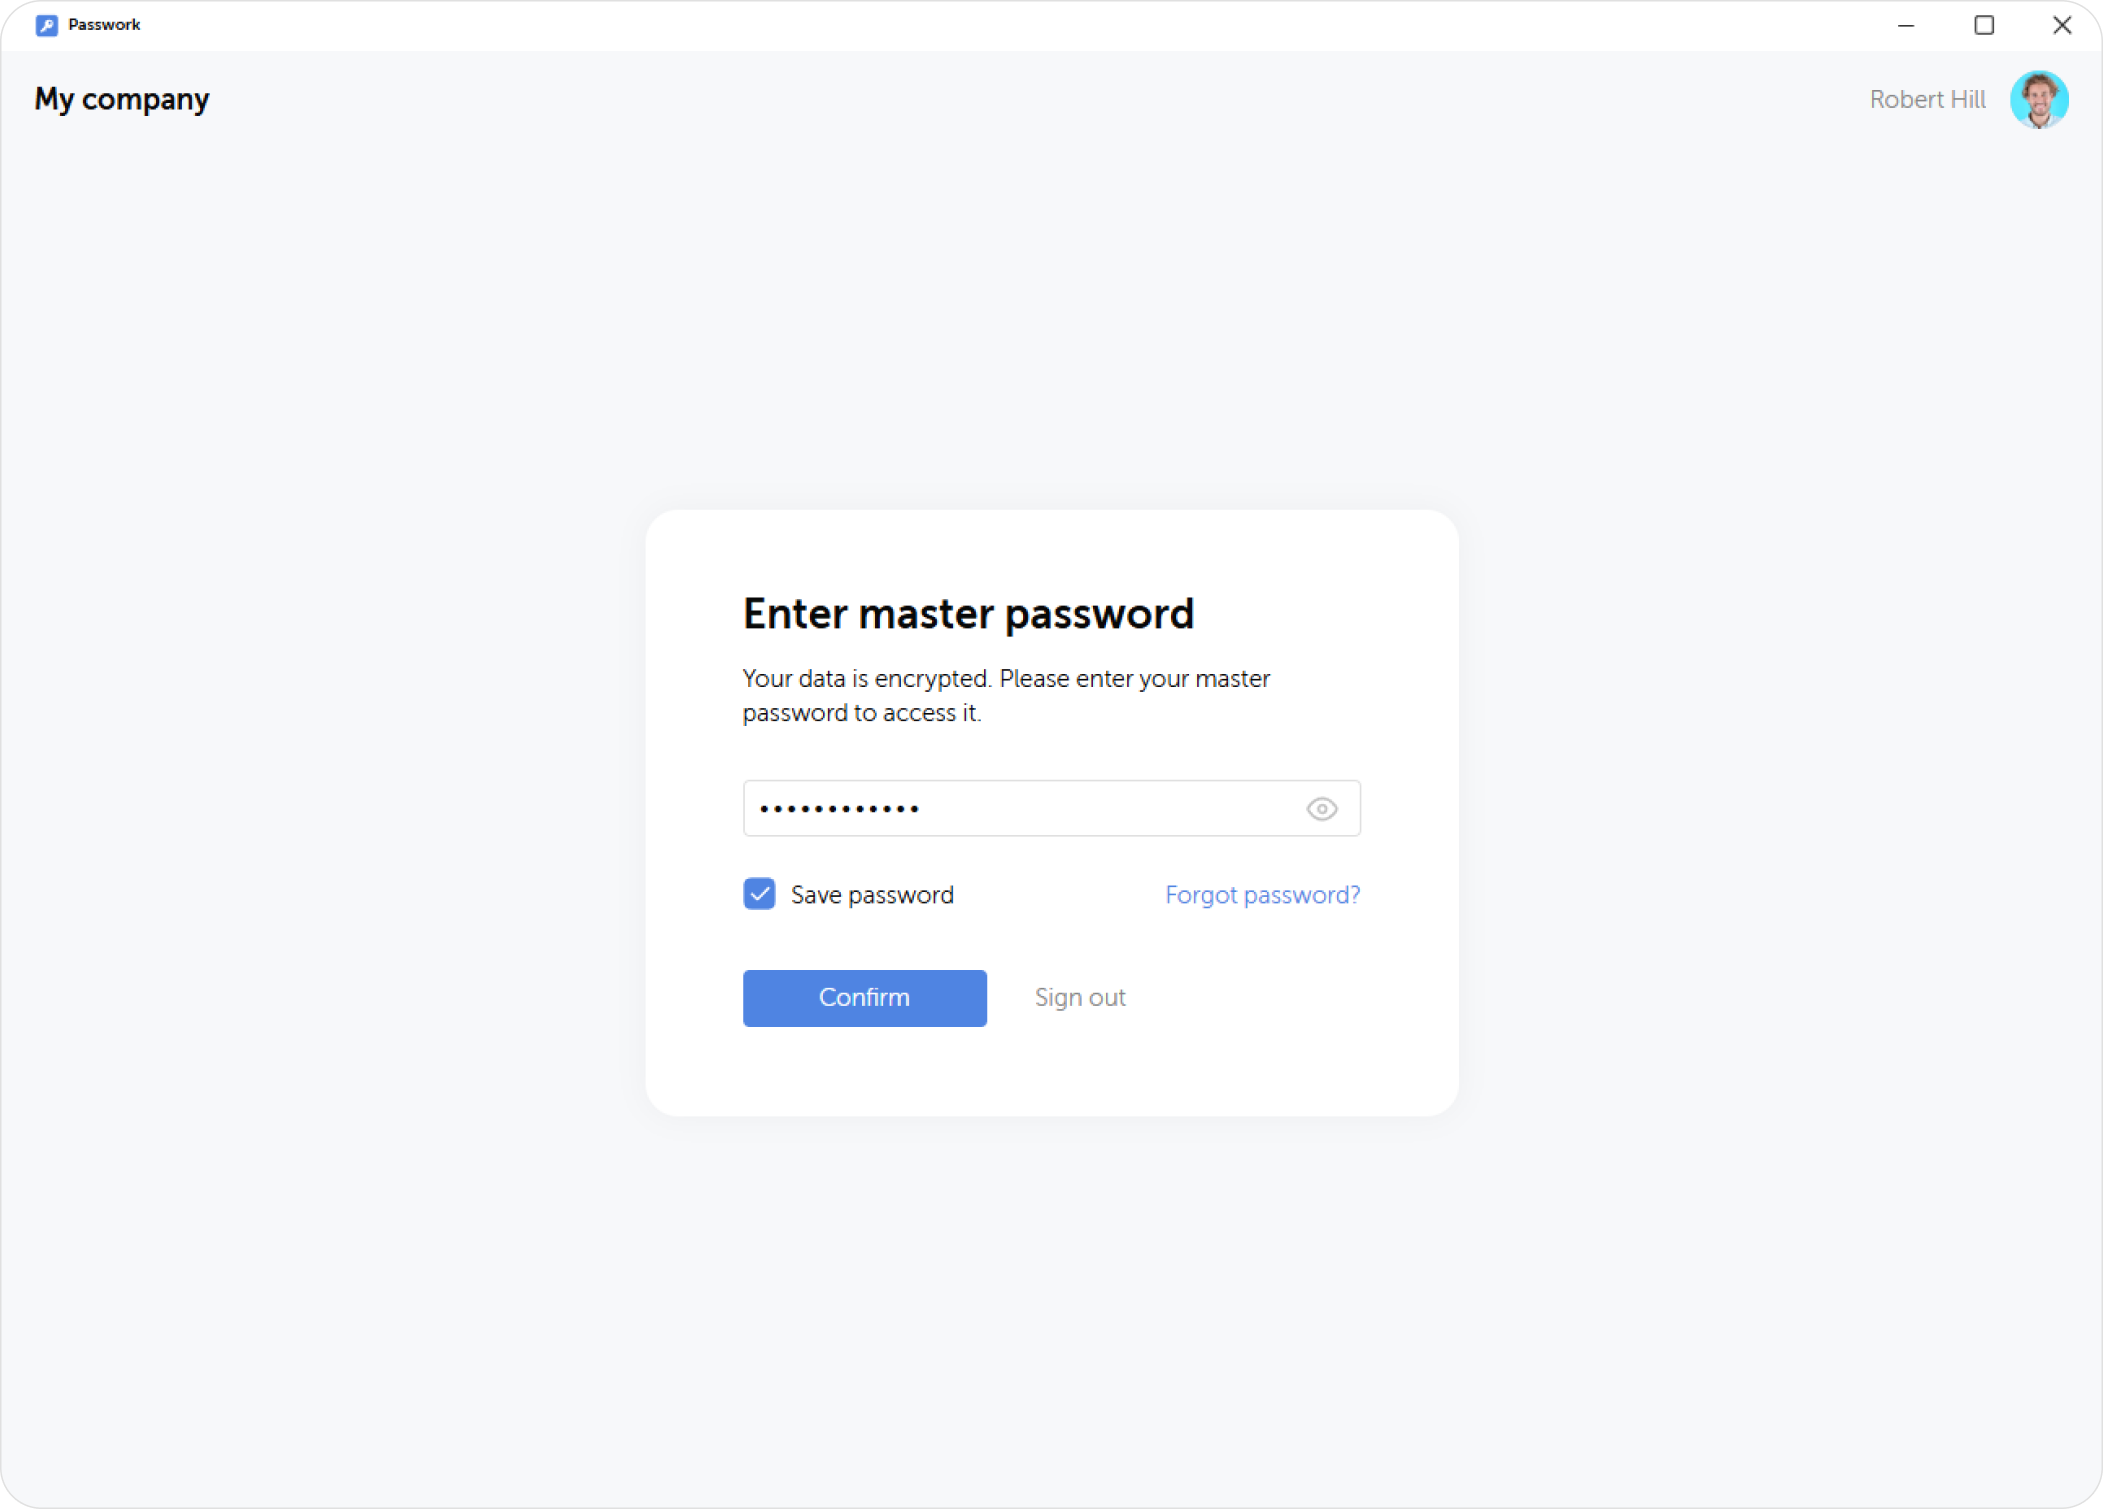Select the My company workspace title

tap(121, 99)
